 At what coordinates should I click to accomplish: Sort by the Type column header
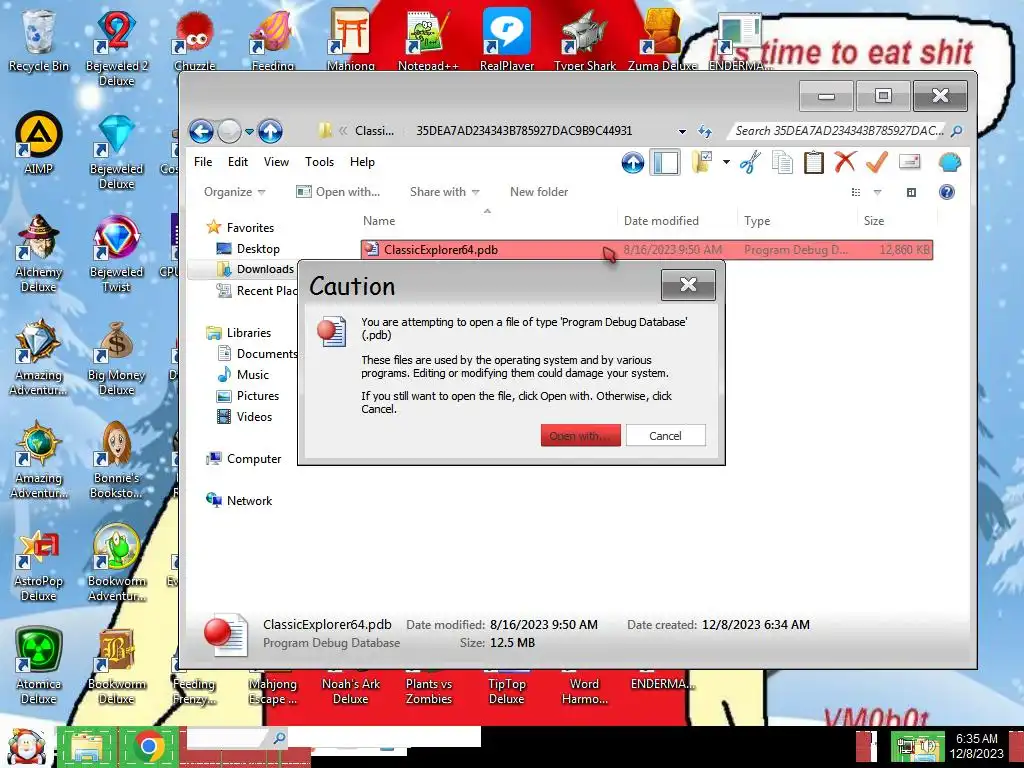[797, 221]
